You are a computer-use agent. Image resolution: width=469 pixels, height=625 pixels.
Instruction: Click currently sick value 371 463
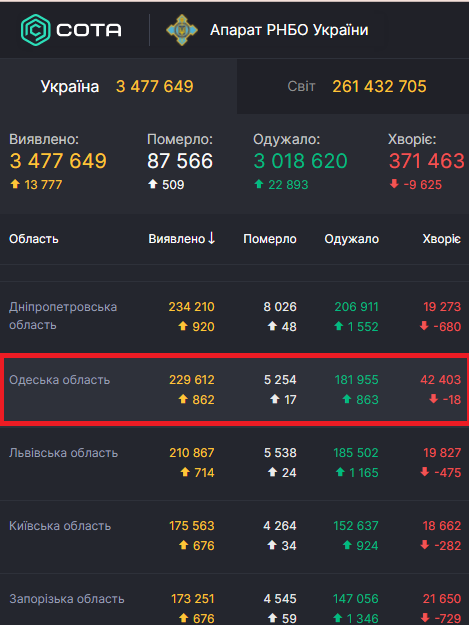(427, 161)
